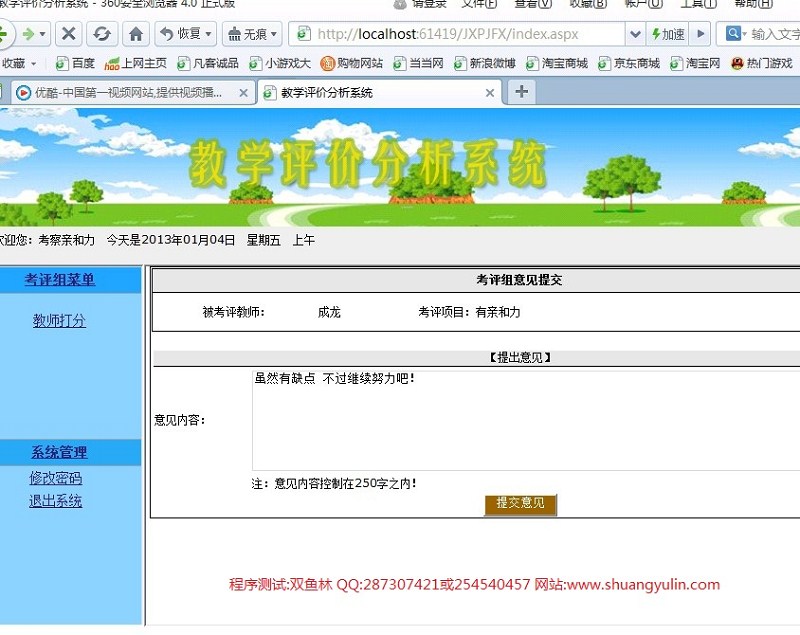Open the 热门游戏 bookmark

click(762, 63)
